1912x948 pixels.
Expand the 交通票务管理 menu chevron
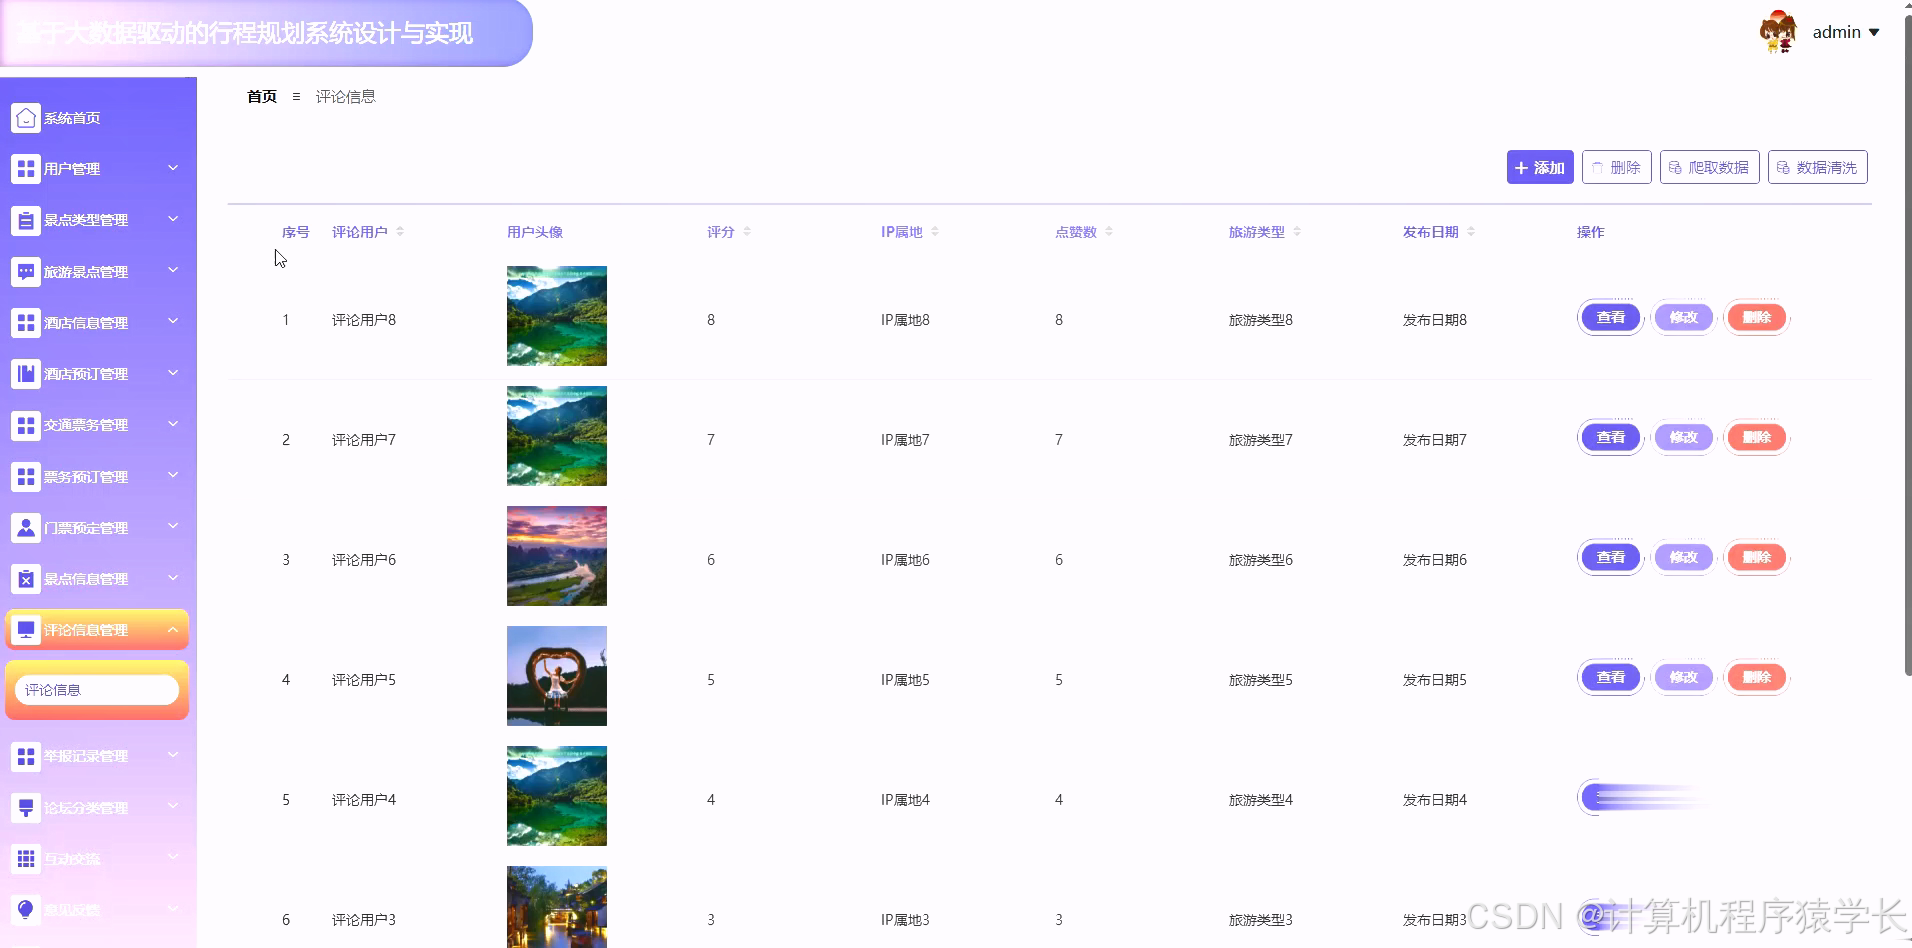click(x=172, y=424)
